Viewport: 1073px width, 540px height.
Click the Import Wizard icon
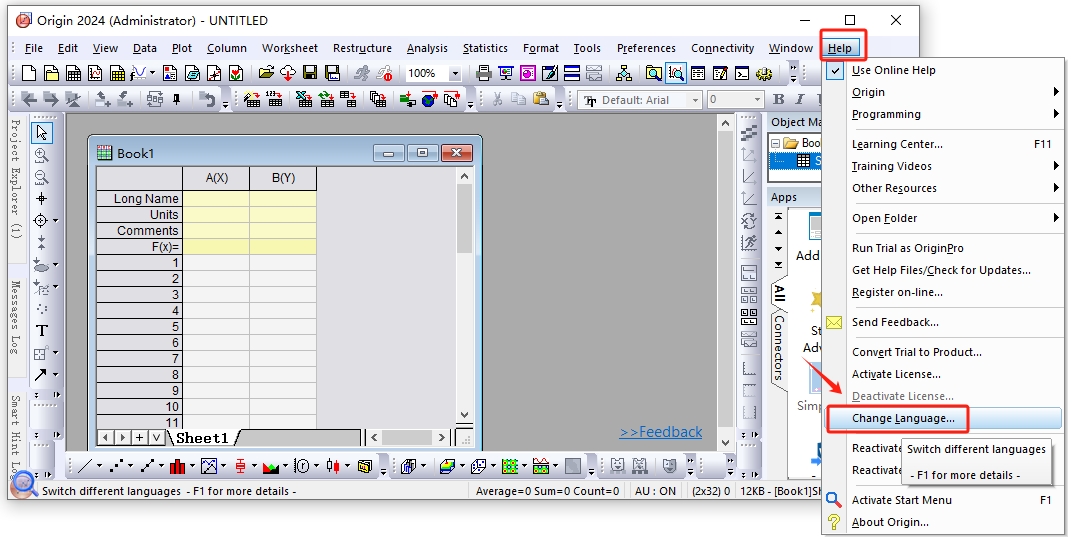pos(252,99)
